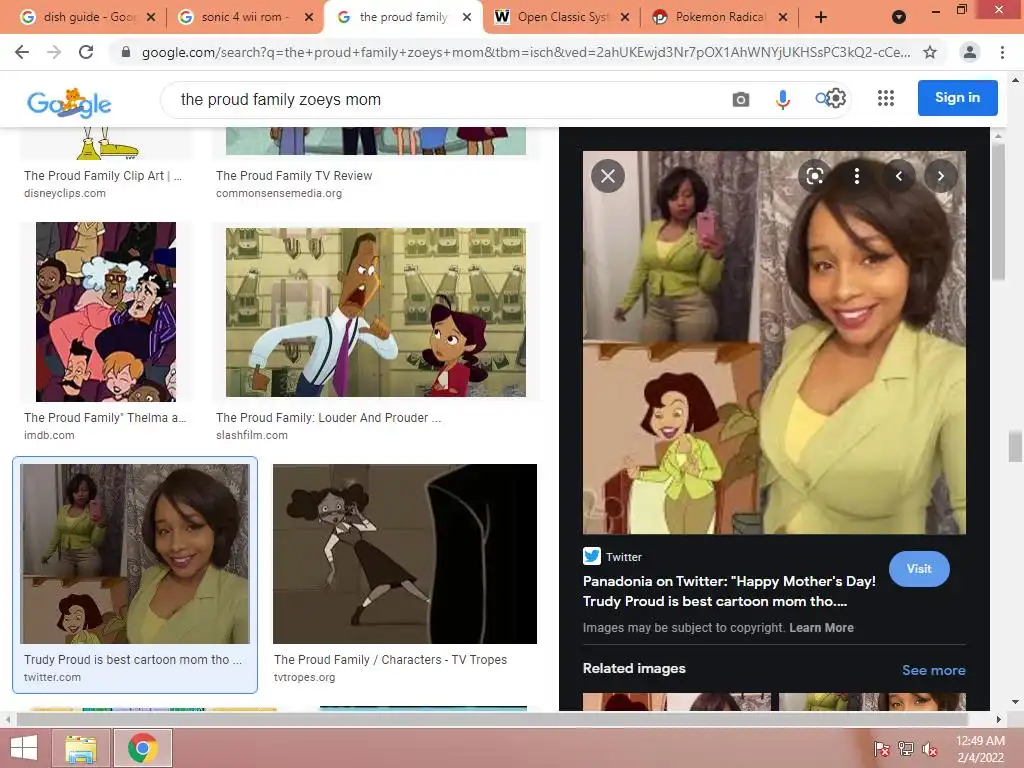Click large preview image of Trudy cosplay

click(775, 342)
